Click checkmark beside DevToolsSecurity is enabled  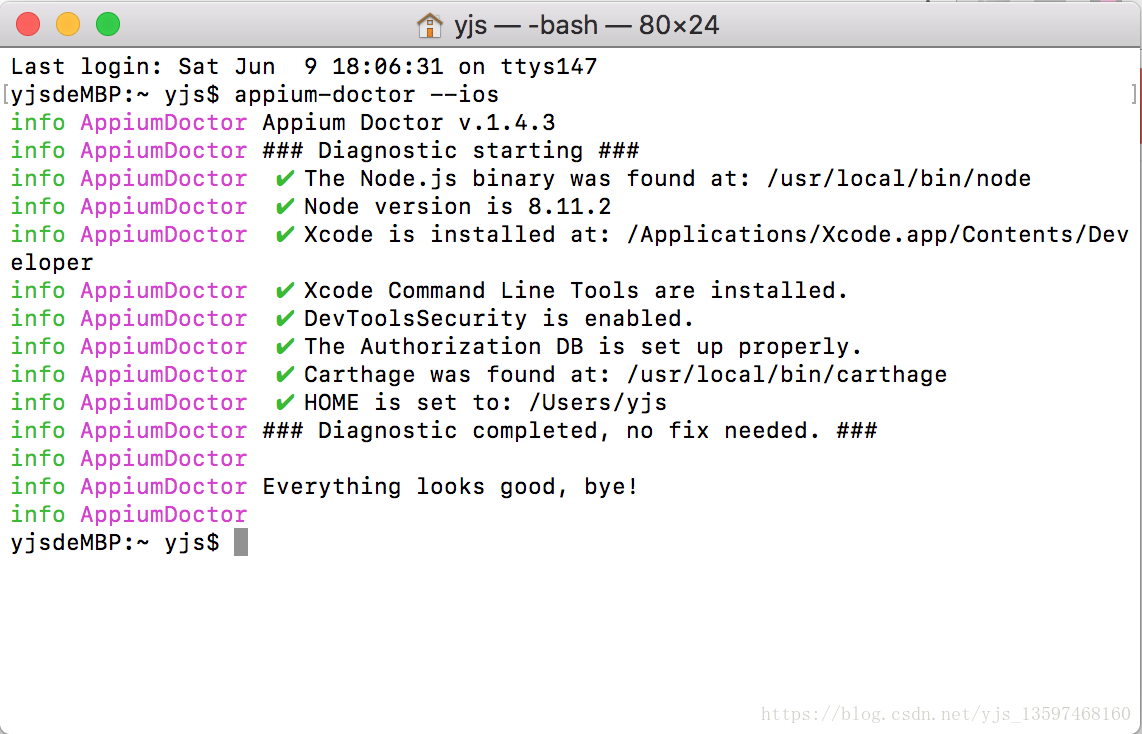point(285,319)
